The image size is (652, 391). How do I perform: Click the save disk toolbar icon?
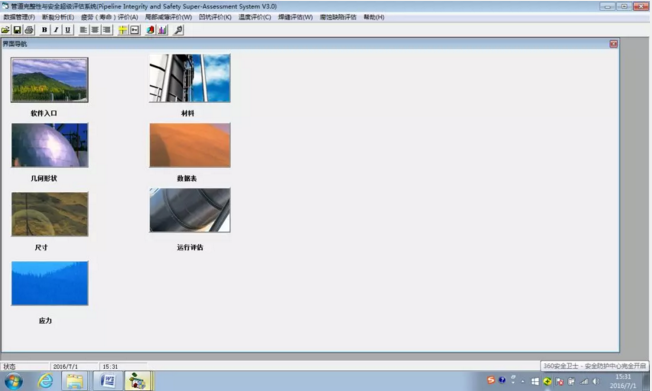click(17, 30)
